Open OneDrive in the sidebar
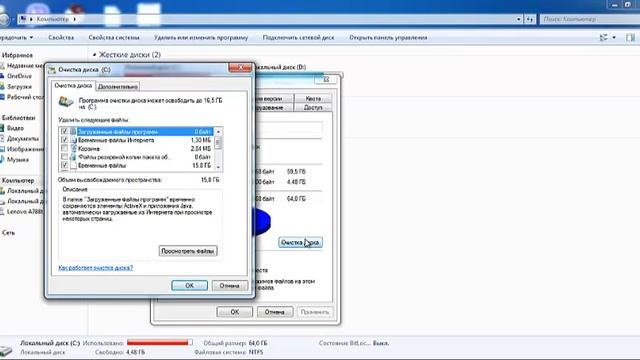The image size is (640, 360). click(19, 76)
